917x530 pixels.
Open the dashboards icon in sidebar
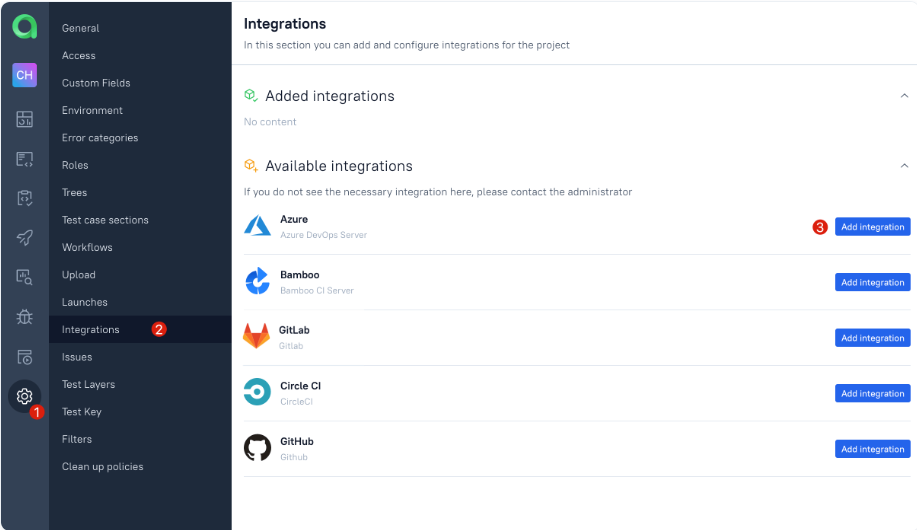coord(25,120)
